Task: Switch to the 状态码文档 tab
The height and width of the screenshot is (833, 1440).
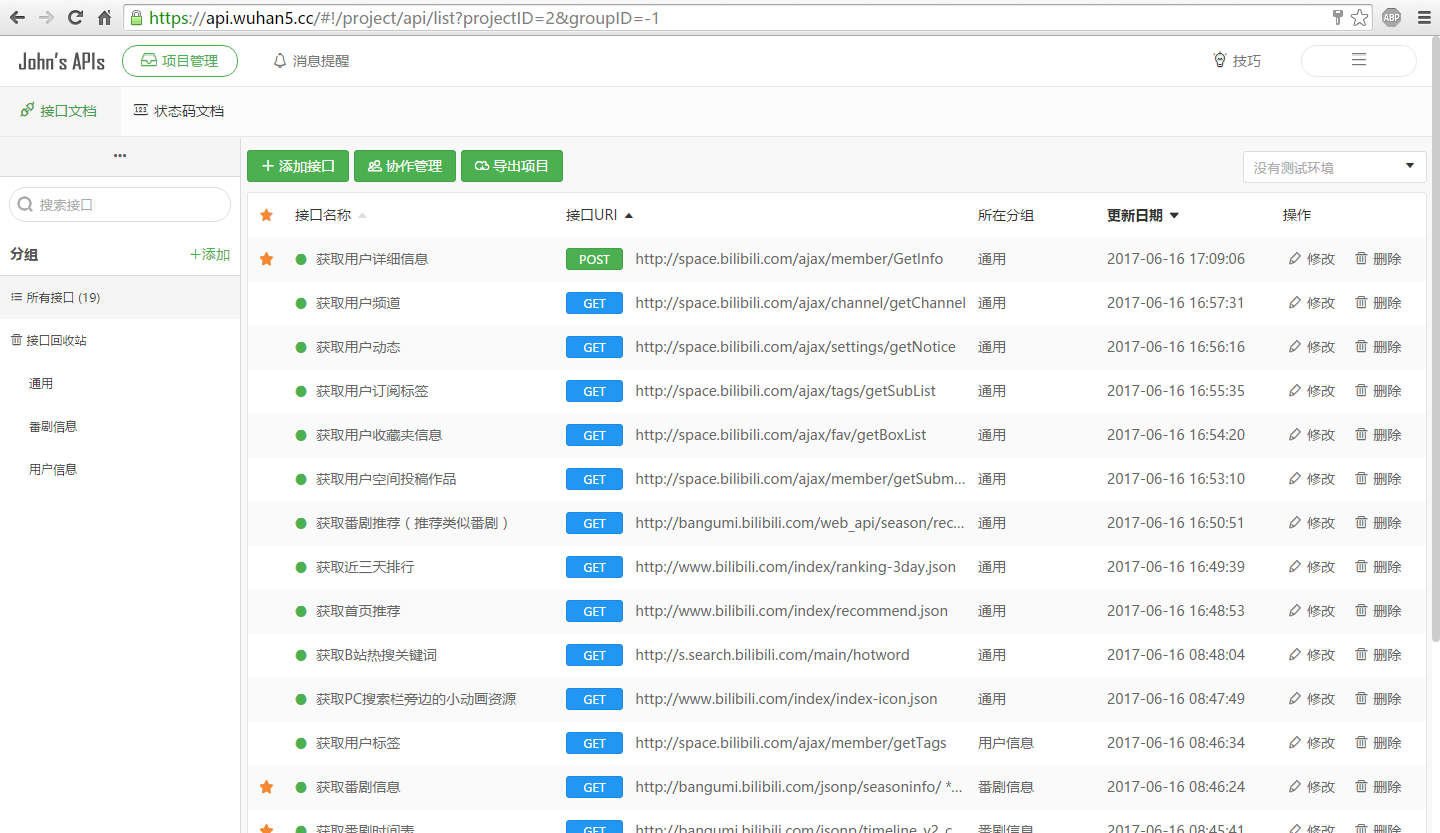Action: pyautogui.click(x=178, y=111)
